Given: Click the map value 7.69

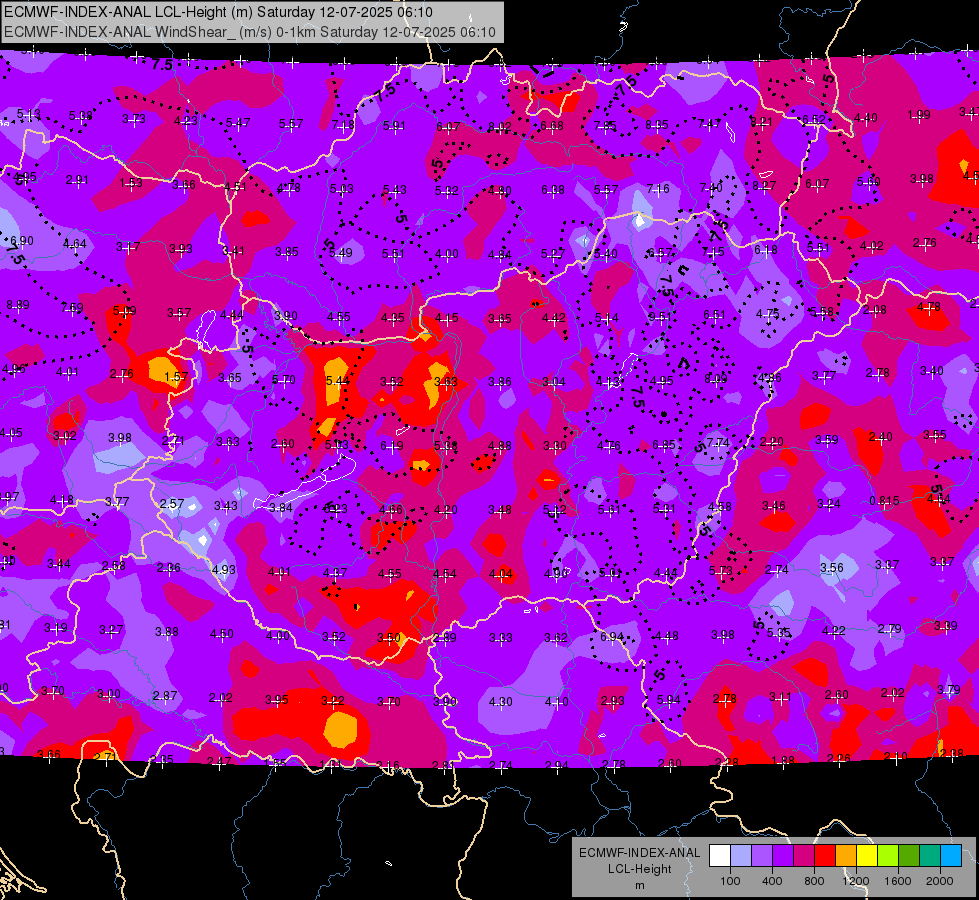Looking at the screenshot, I should coord(72,307).
